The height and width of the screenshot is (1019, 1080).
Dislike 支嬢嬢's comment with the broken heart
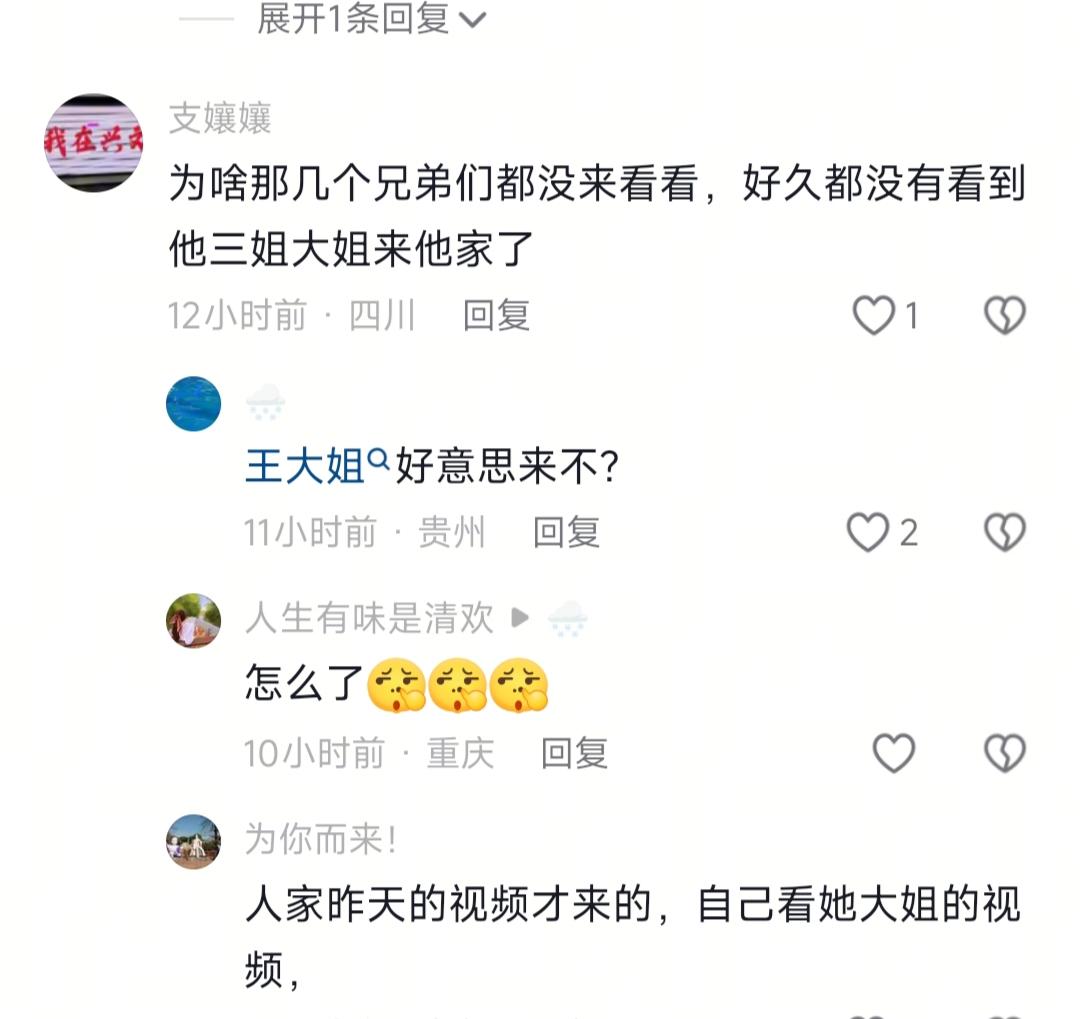[1004, 316]
